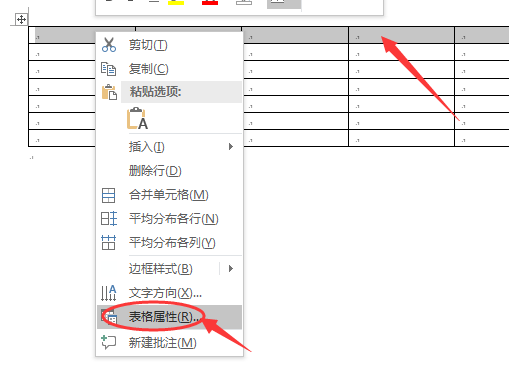This screenshot has width=509, height=370.
Task: Click the red font color swatch
Action: point(210,3)
